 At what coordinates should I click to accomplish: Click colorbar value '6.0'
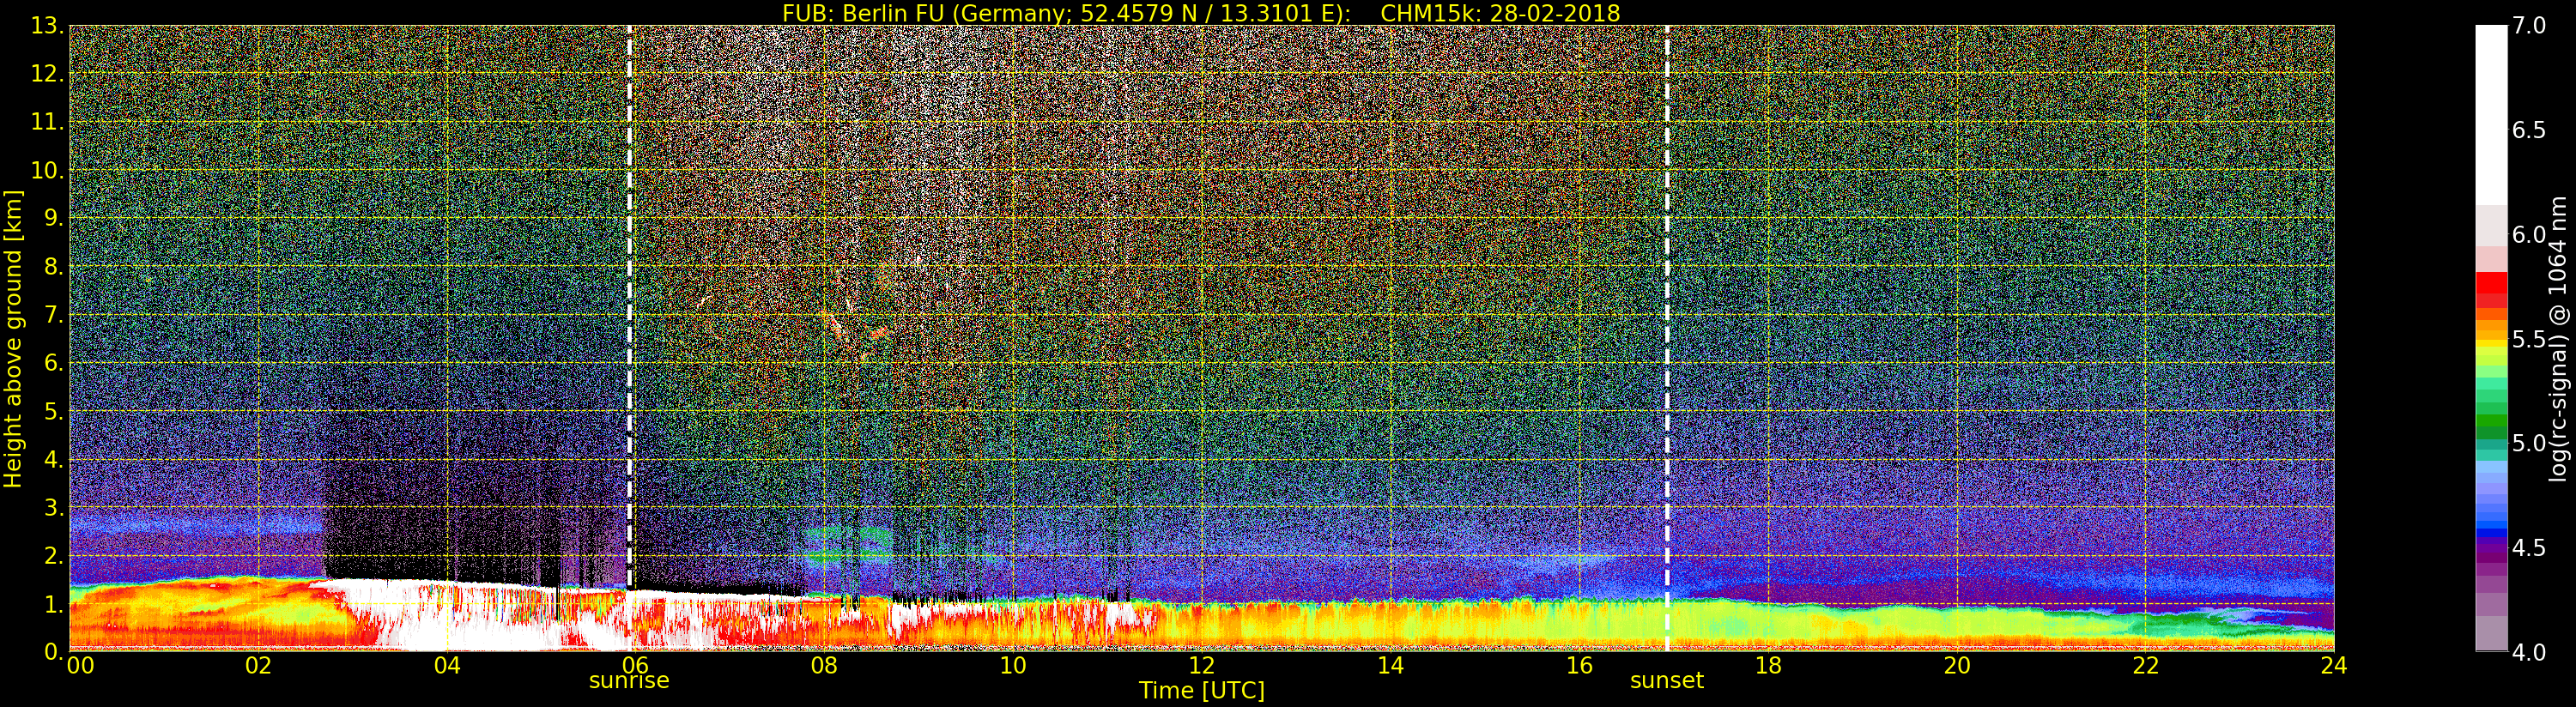click(2529, 234)
